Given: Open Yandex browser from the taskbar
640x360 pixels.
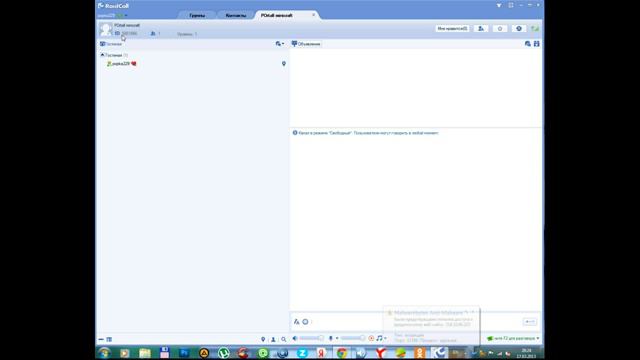Looking at the screenshot, I should pyautogui.click(x=381, y=353).
